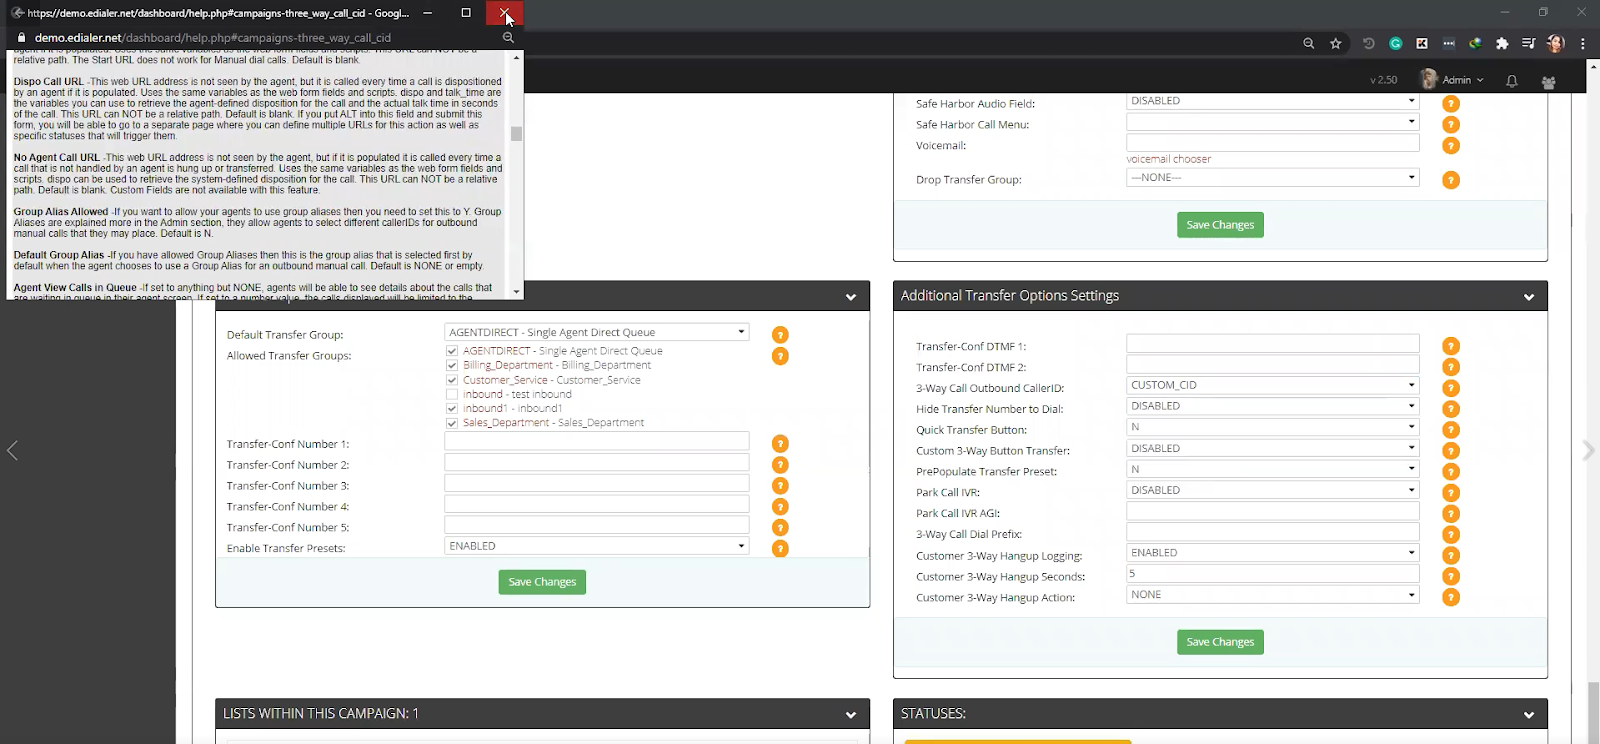The width and height of the screenshot is (1600, 744).
Task: Open Default Transfer Group dropdown
Action: pos(597,332)
